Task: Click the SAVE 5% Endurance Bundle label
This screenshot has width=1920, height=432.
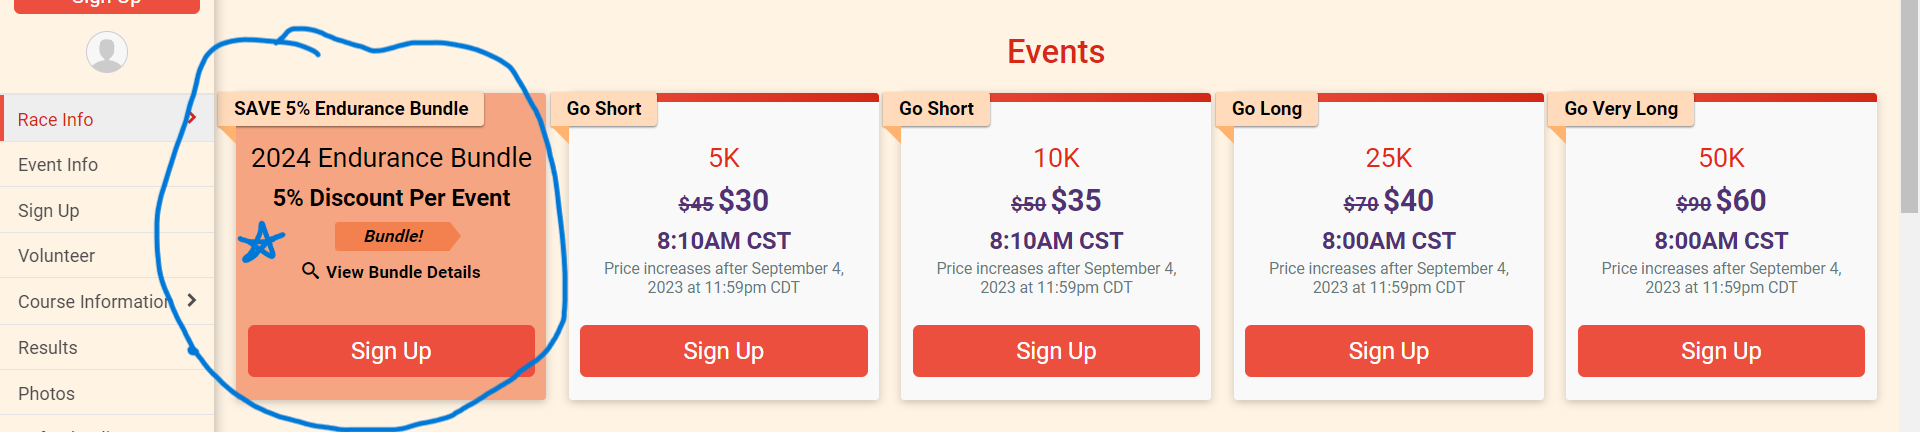Action: coord(351,109)
